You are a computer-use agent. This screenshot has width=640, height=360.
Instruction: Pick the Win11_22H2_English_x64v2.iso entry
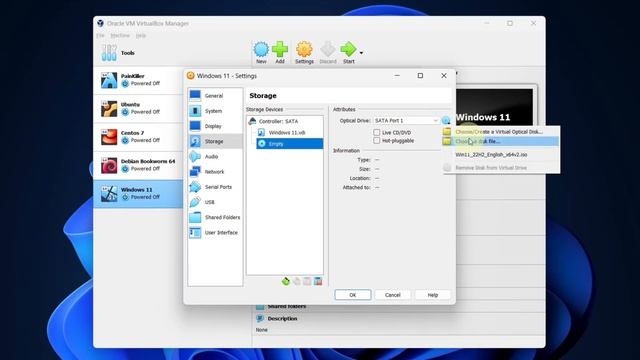point(501,155)
